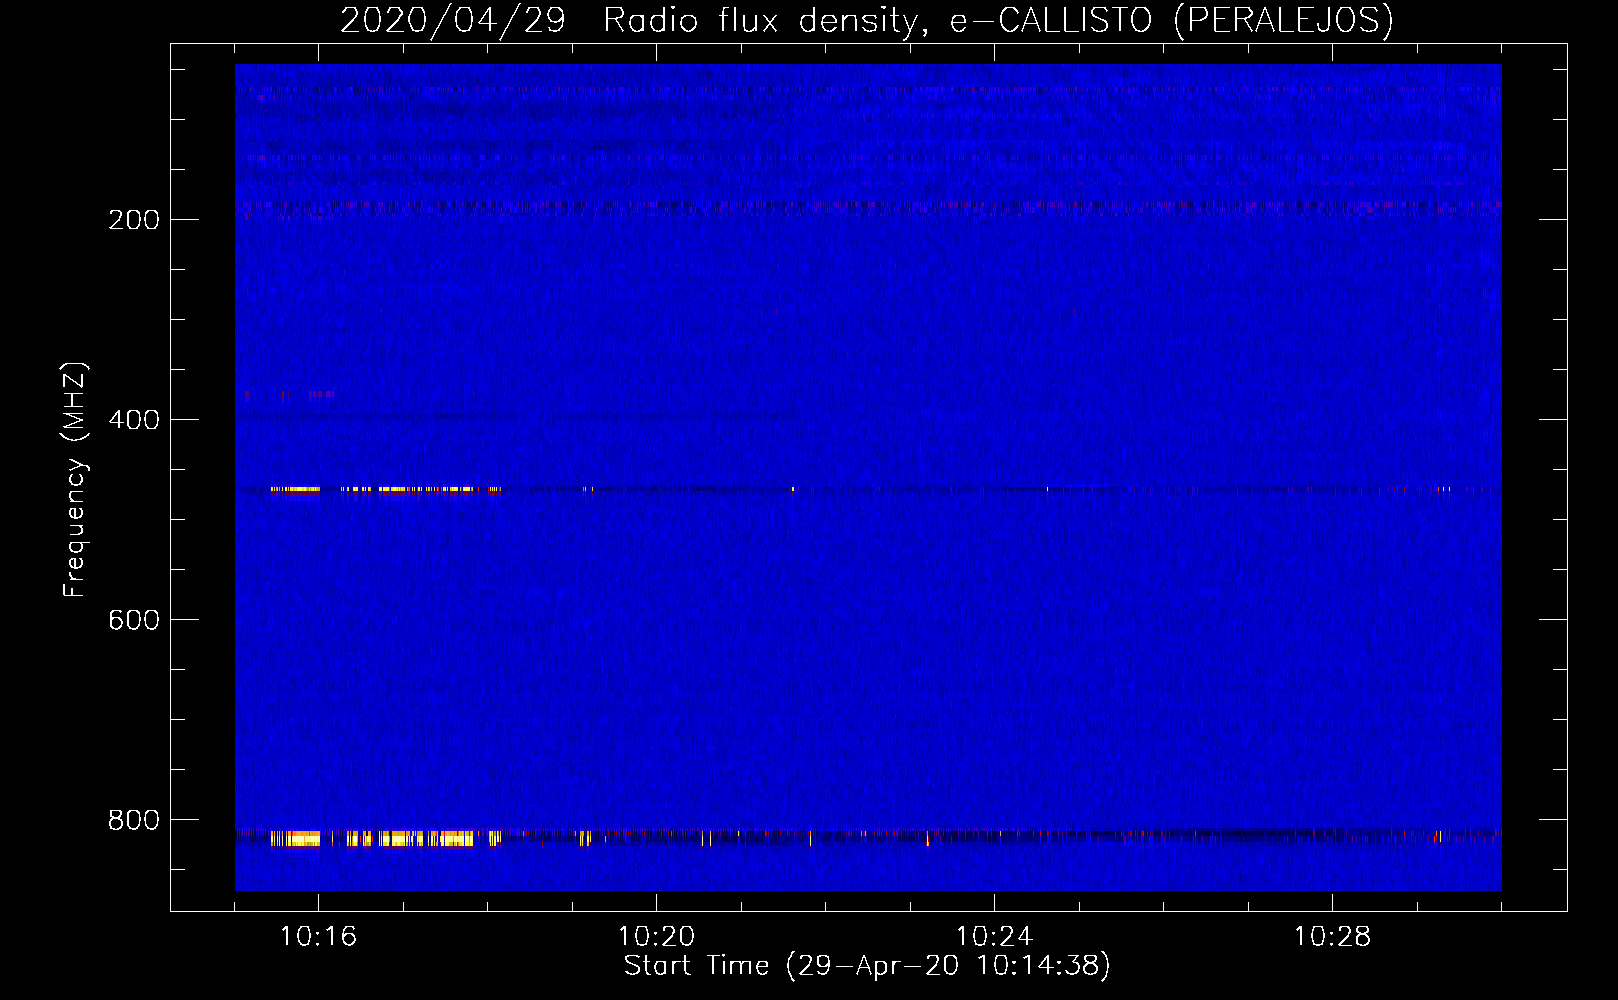
Task: Click the plot title "2020/04/29 Radio flux density, e-CALLISTO (PERALEJOS)"
Action: (866, 21)
